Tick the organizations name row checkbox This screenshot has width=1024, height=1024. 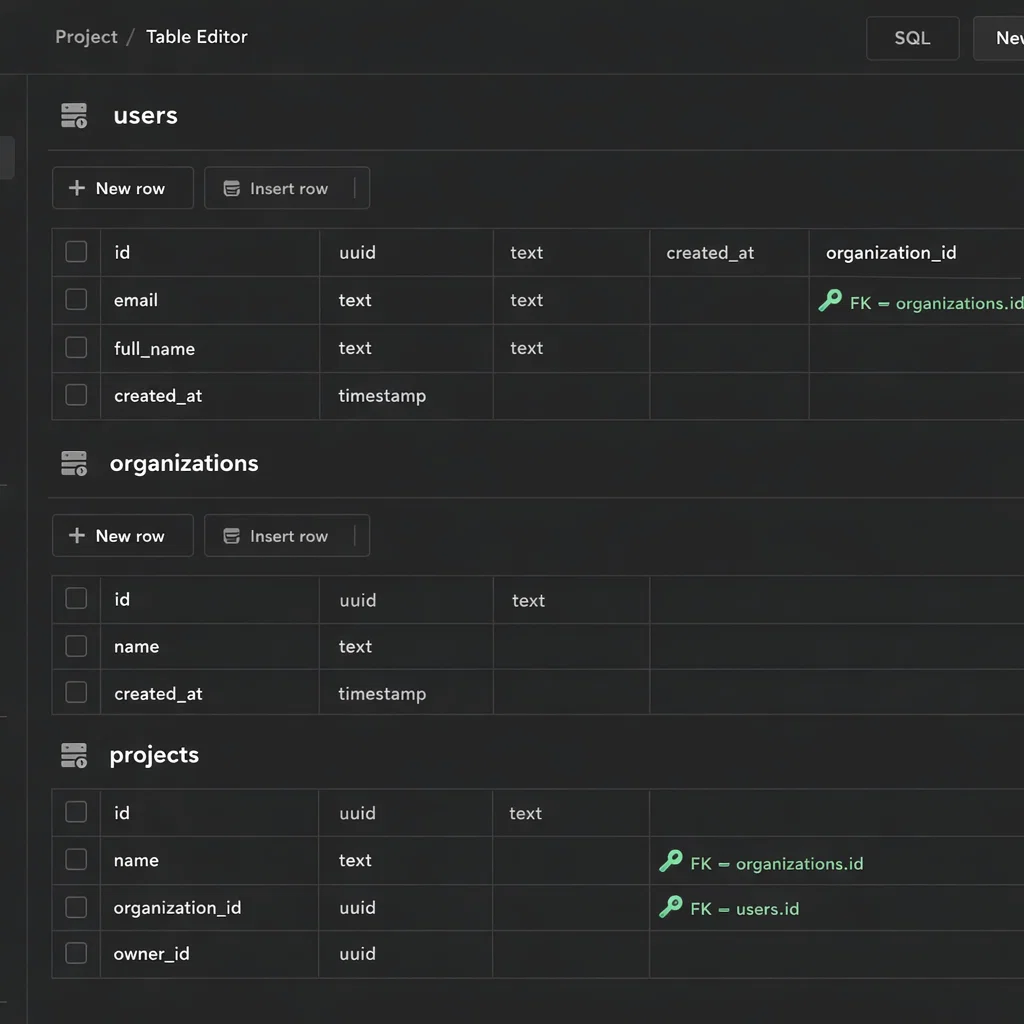point(76,646)
